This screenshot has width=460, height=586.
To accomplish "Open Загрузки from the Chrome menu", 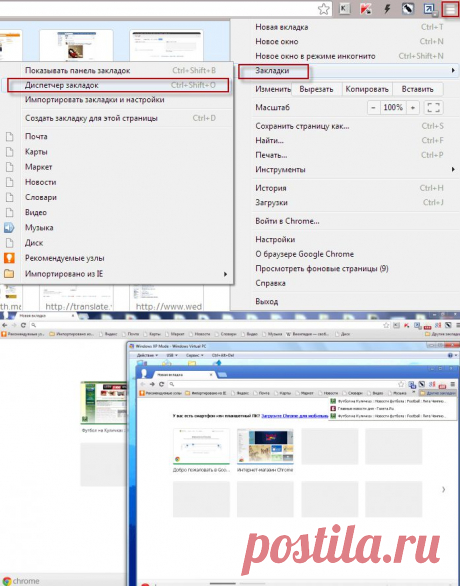I will tap(271, 203).
